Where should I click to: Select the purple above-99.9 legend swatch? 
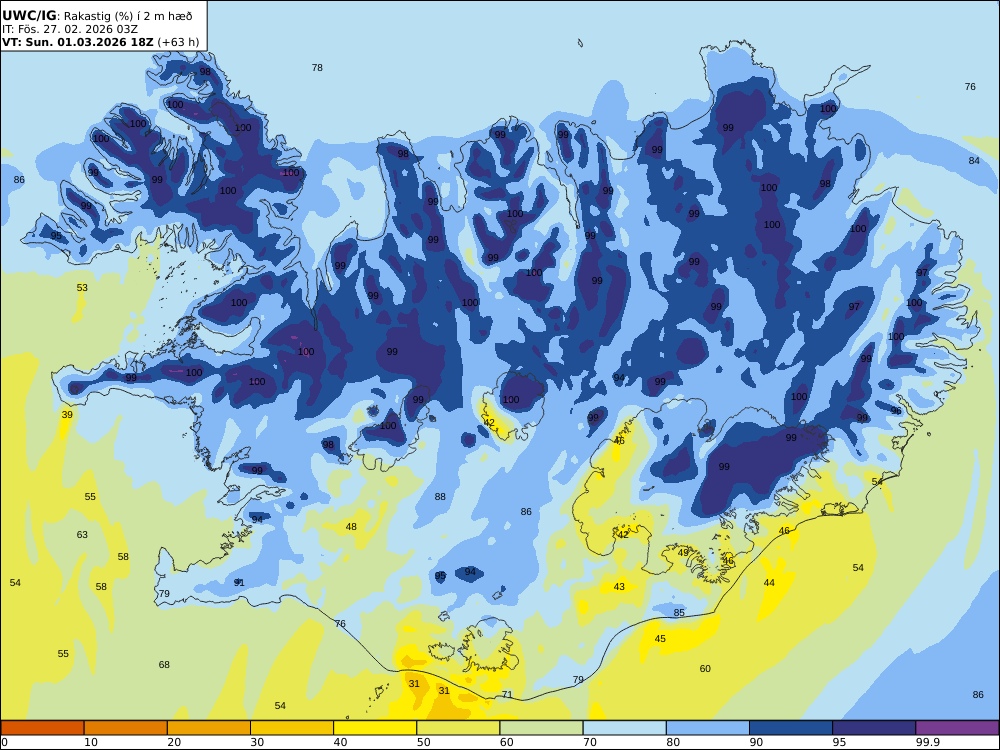pyautogui.click(x=957, y=728)
